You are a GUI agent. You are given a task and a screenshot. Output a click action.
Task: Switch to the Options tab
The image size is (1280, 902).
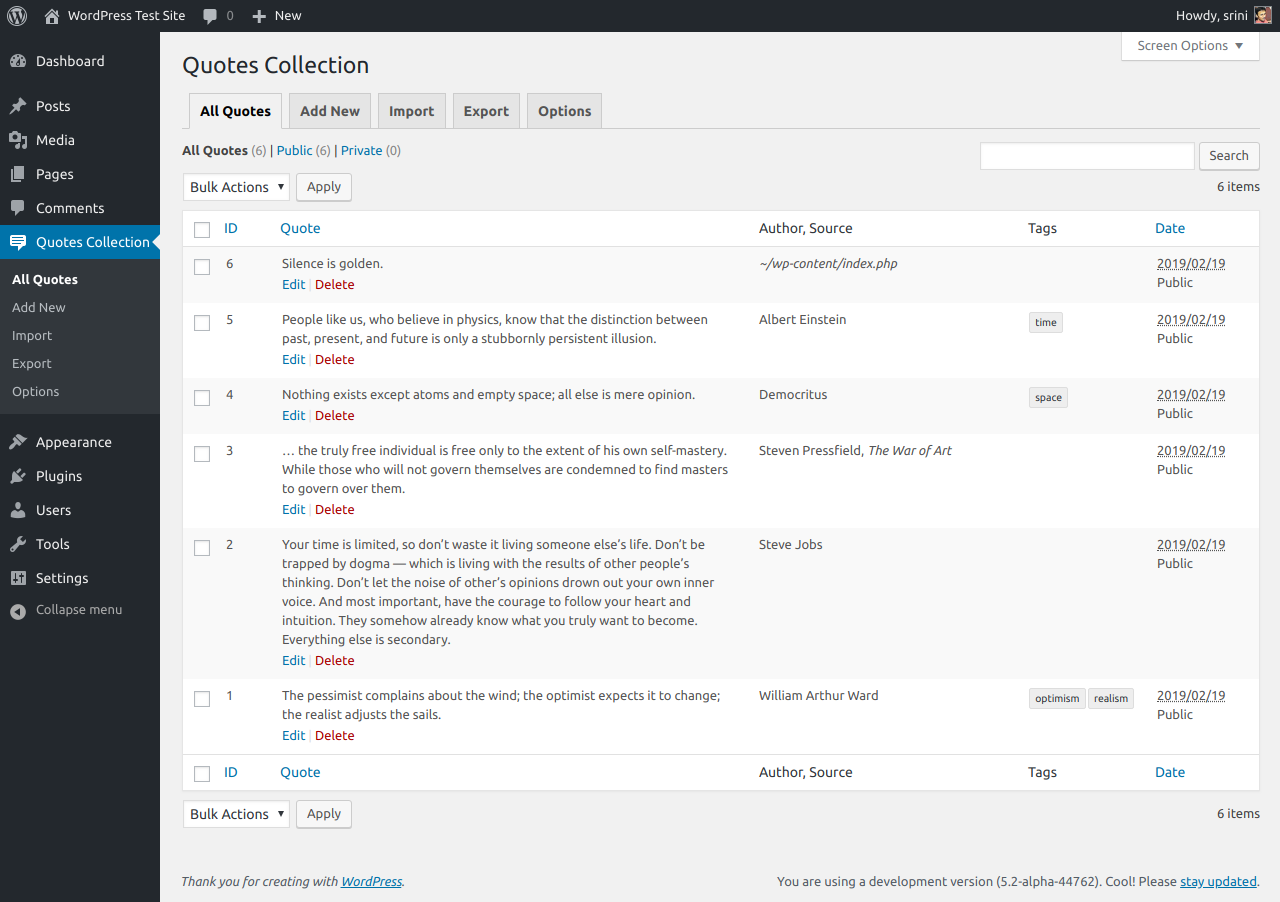pos(564,111)
